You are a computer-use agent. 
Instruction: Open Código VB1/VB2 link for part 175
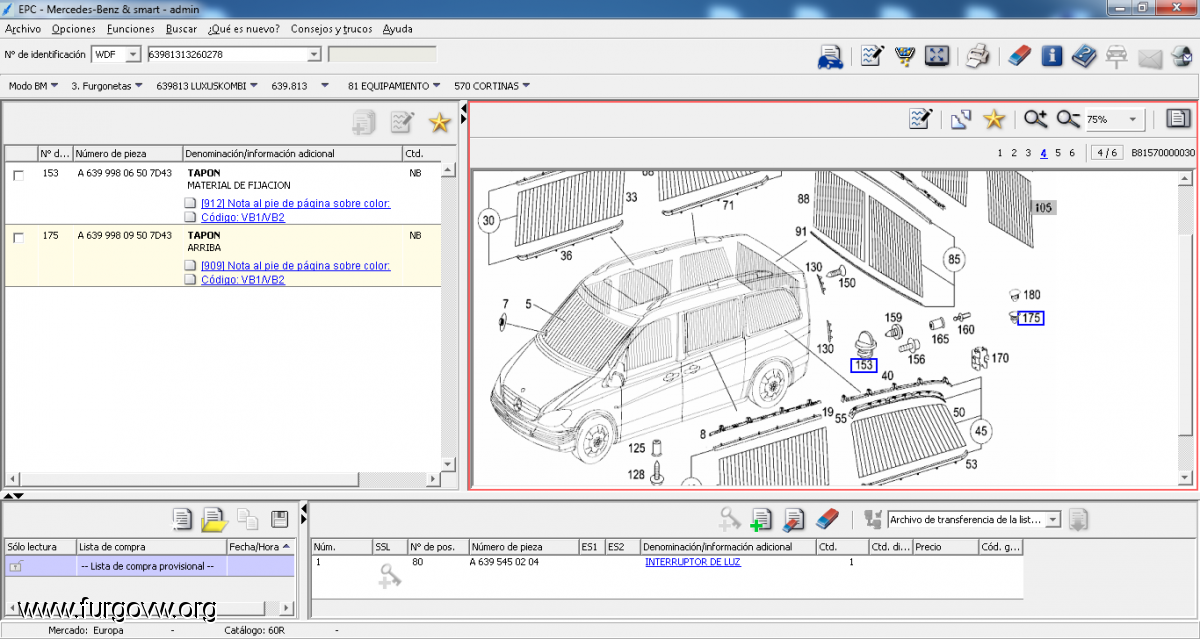tap(243, 280)
